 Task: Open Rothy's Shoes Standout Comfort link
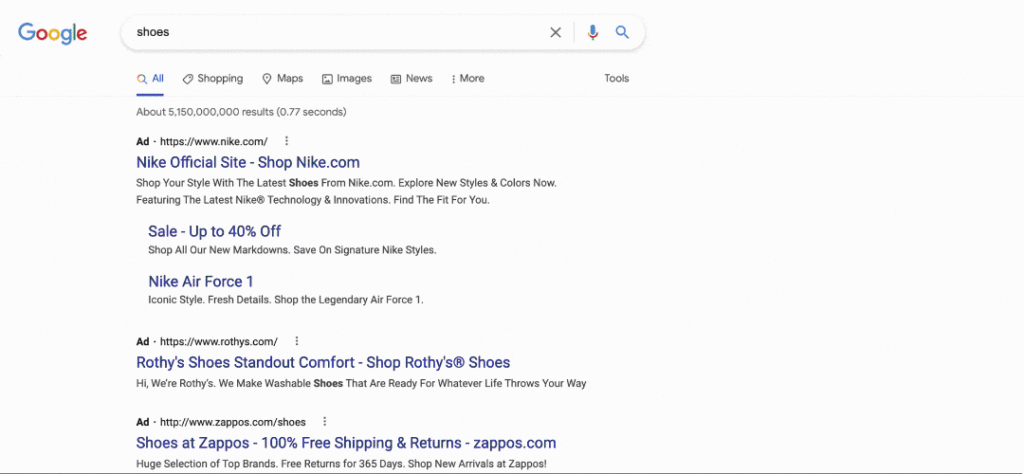[x=323, y=362]
